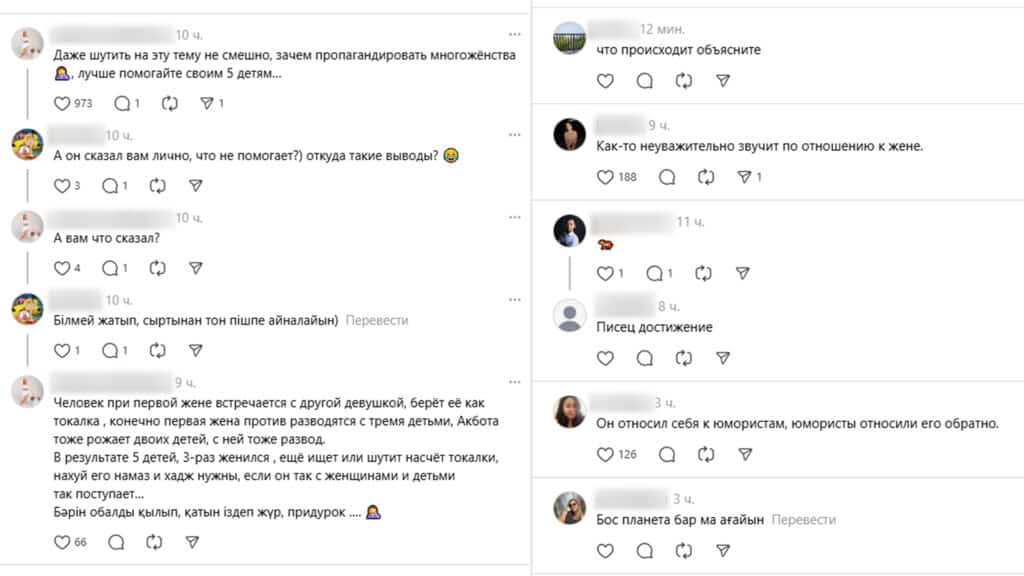Share the "А он сказал вам лично" comment
The width and height of the screenshot is (1024, 576).
coord(196,185)
